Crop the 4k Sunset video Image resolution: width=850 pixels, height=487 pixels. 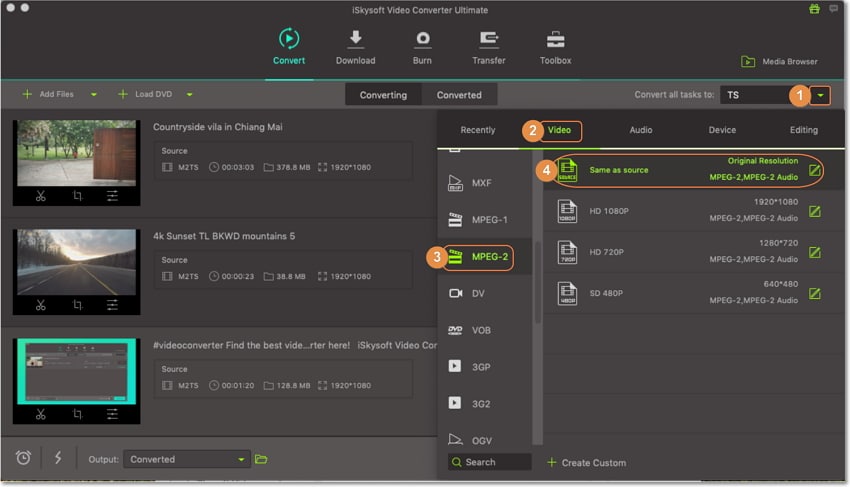pos(77,305)
